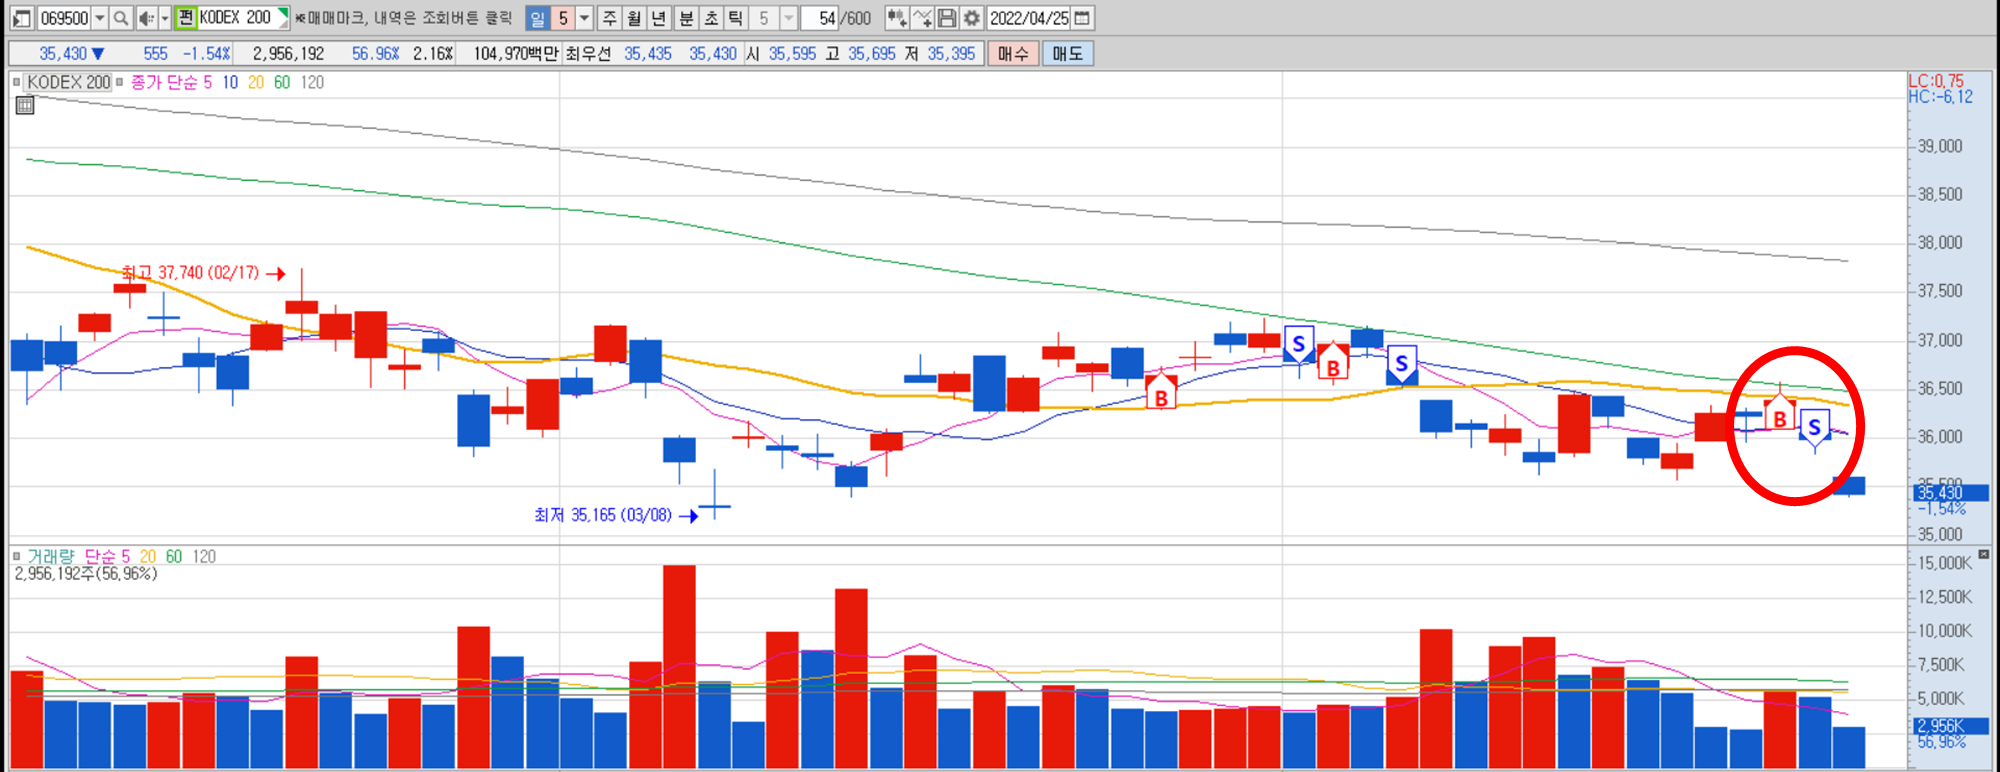Click the KODEX 200 name field in toolbar
2000x772 pixels.
pyautogui.click(x=236, y=18)
